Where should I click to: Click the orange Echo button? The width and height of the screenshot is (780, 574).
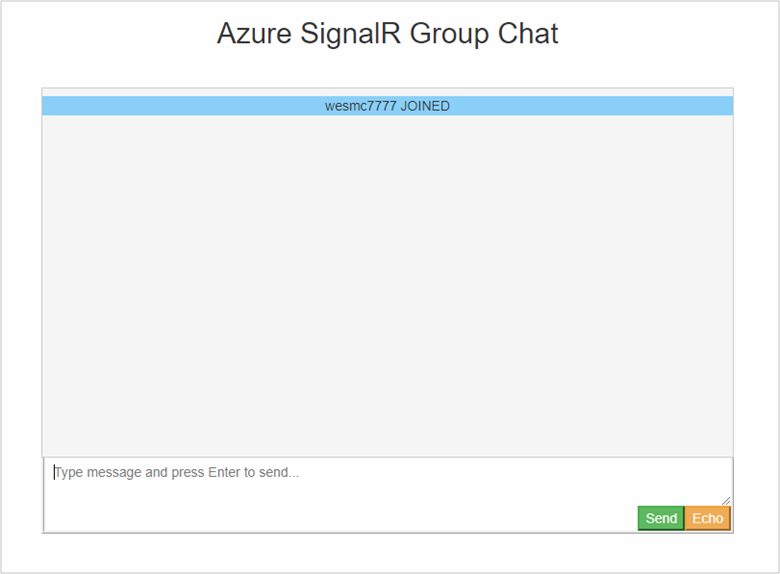707,518
